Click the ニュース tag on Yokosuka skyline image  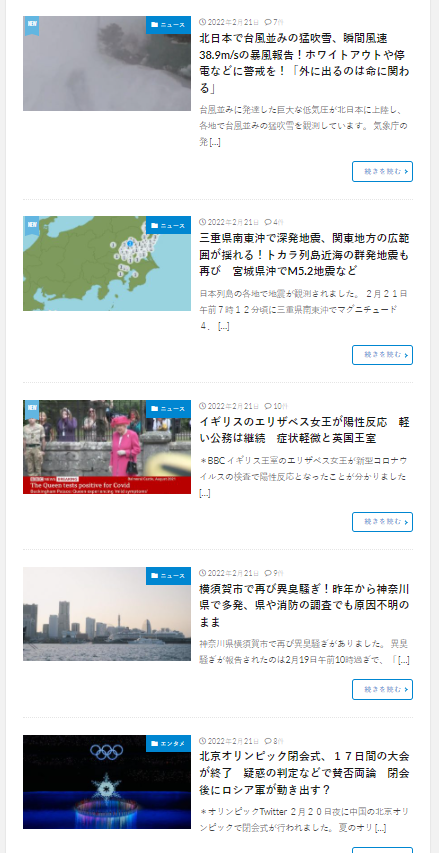click(x=168, y=576)
